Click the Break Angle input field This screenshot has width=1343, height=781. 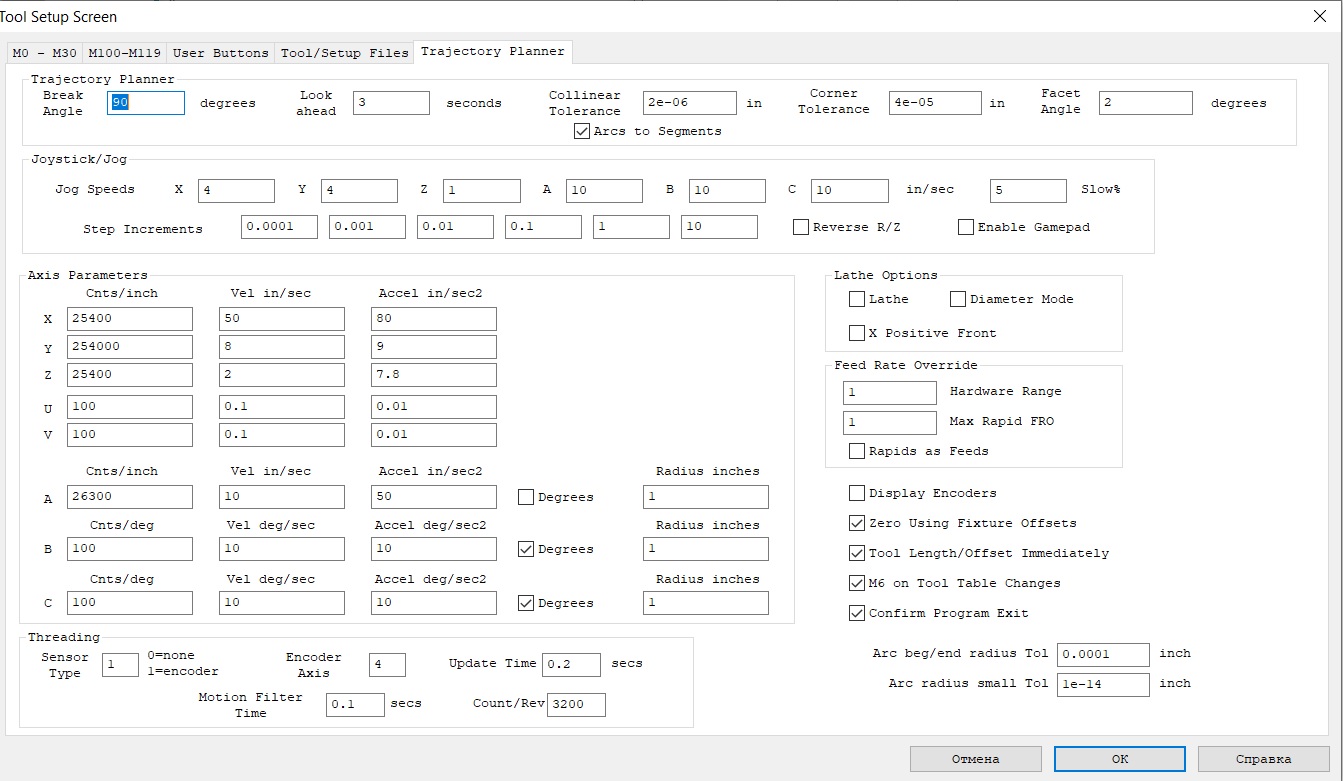146,103
